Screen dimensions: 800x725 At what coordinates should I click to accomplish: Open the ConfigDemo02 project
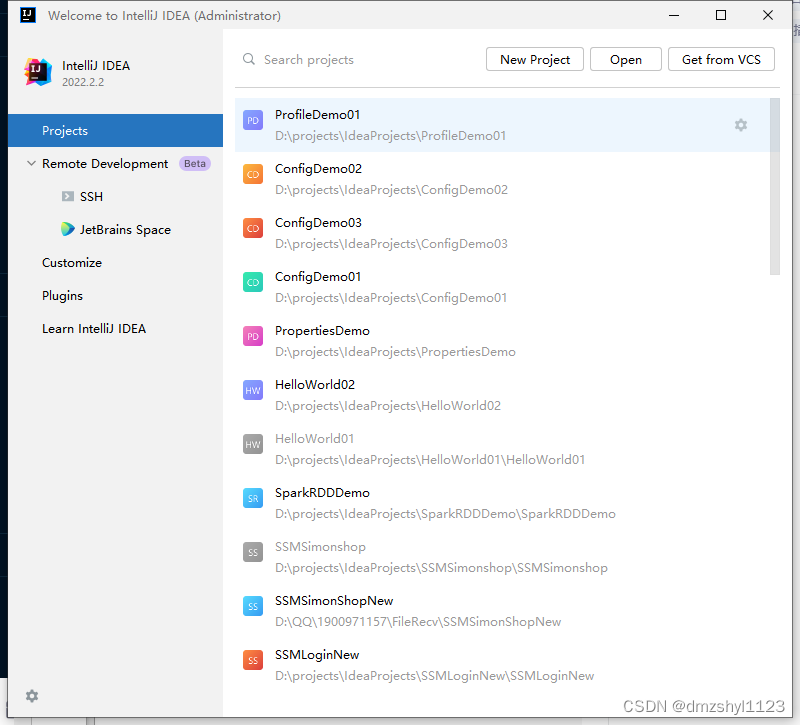pyautogui.click(x=502, y=179)
